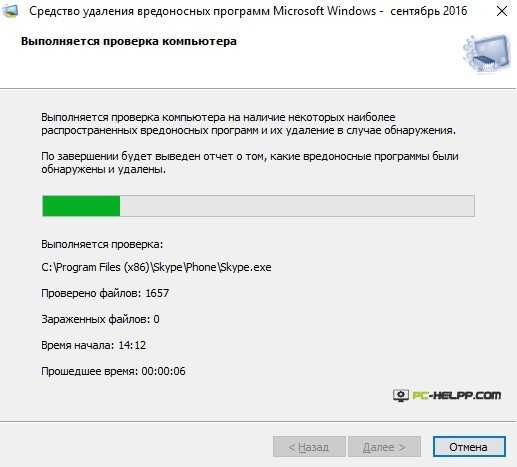The image size is (517, 467).
Task: Click the PC-HELPP.COM watermark text
Action: coord(457,395)
